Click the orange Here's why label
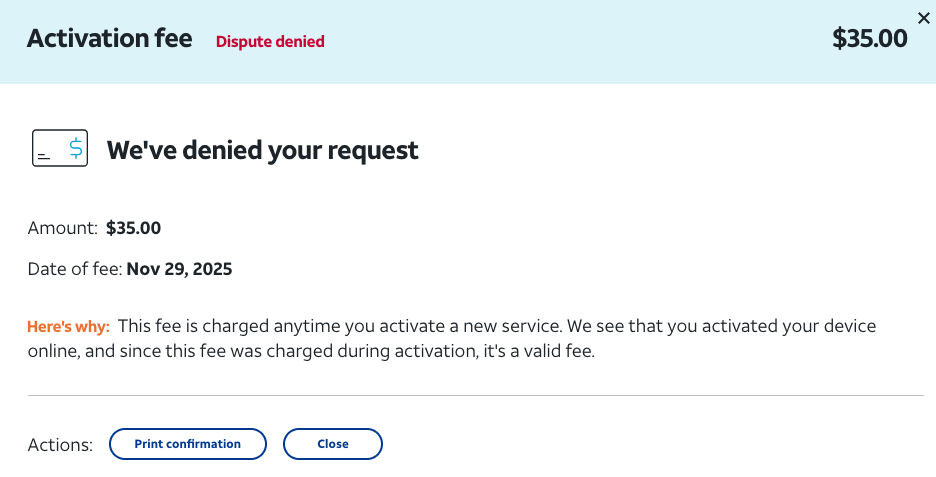The image size is (936, 477). 68,327
